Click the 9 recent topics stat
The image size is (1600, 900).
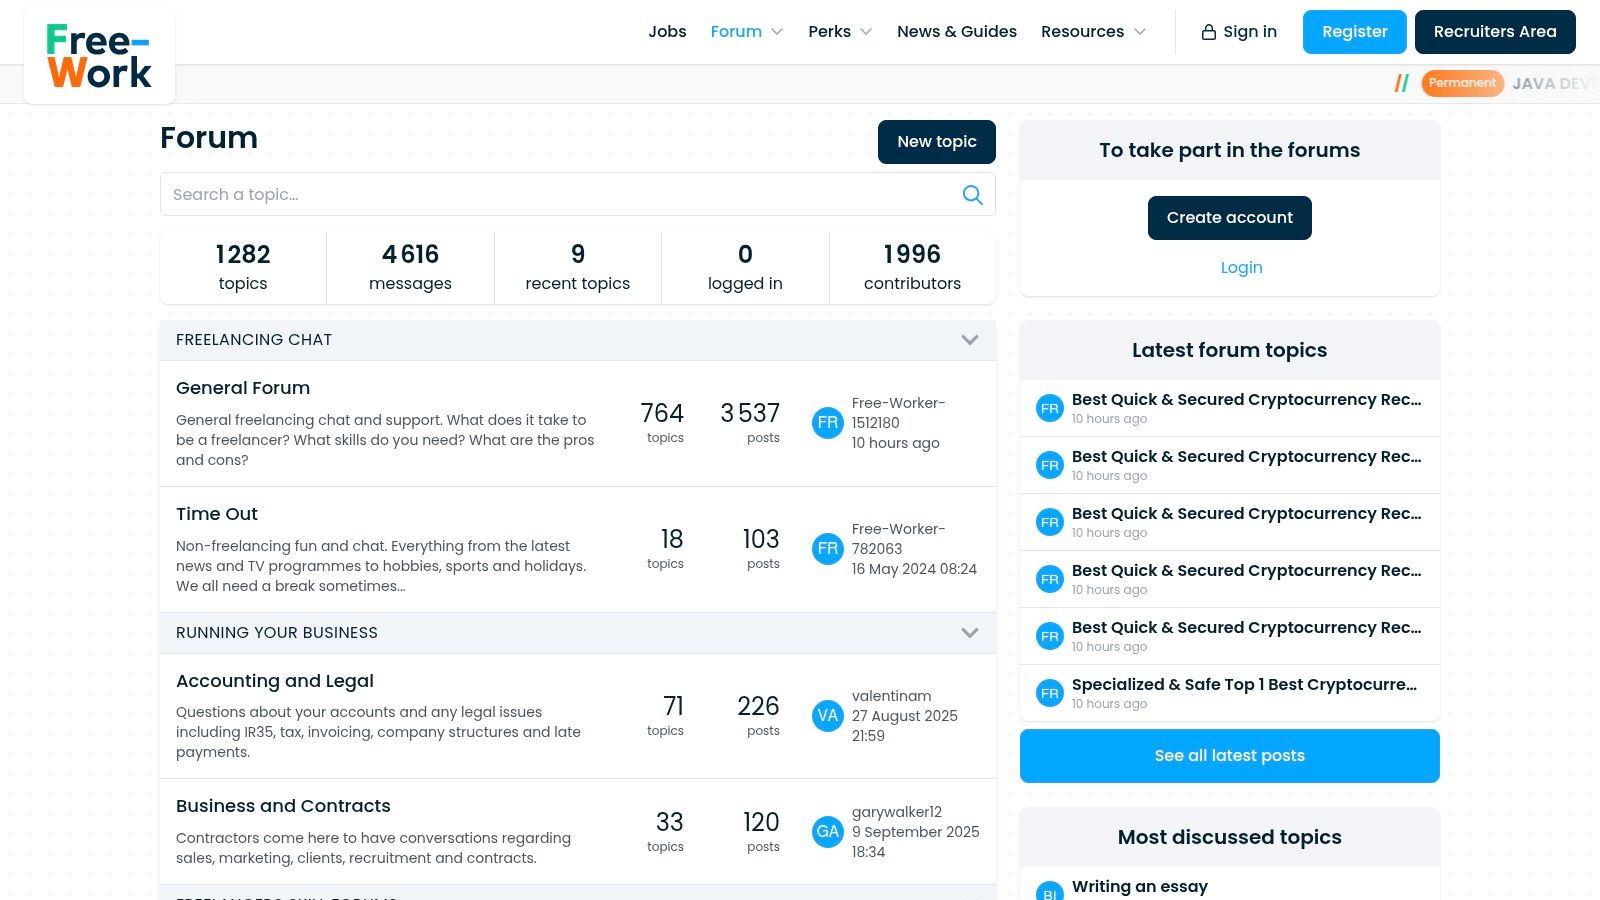tap(578, 268)
